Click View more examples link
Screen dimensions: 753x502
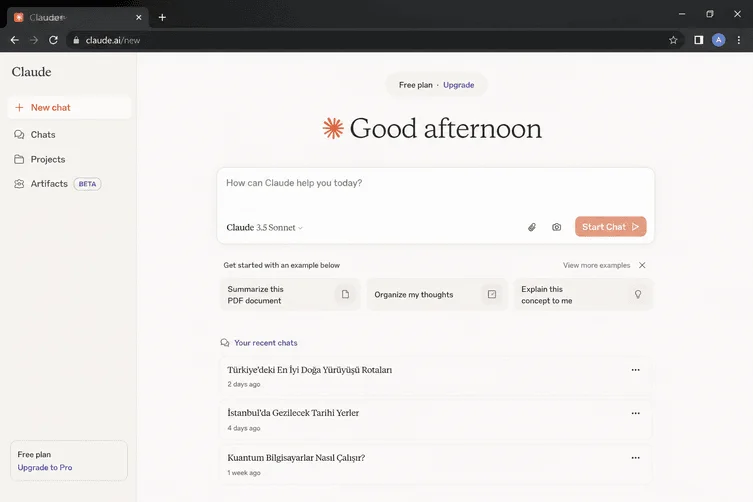click(x=596, y=265)
